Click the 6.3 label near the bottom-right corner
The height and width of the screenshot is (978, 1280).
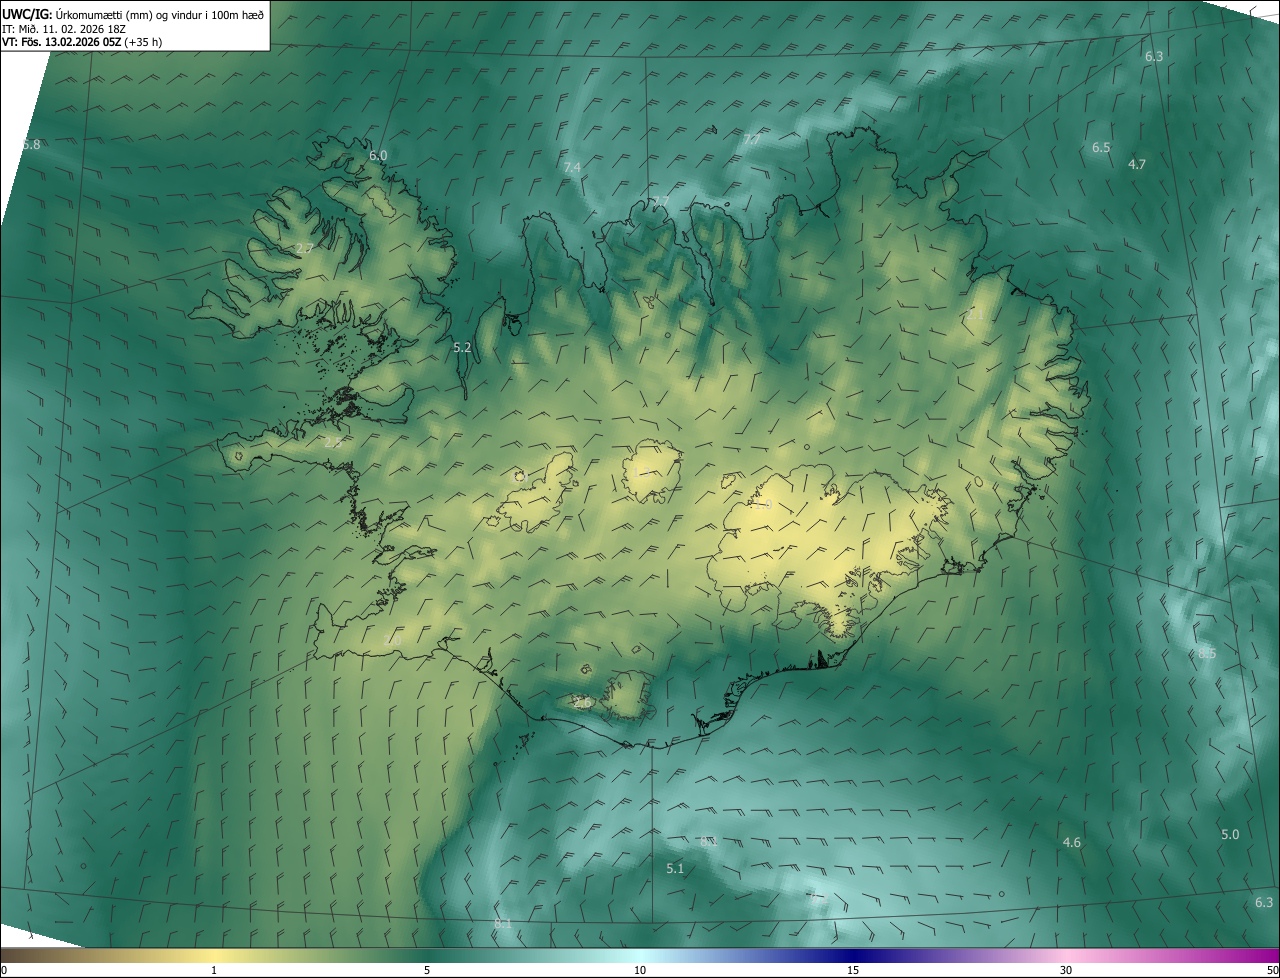pyautogui.click(x=1264, y=903)
